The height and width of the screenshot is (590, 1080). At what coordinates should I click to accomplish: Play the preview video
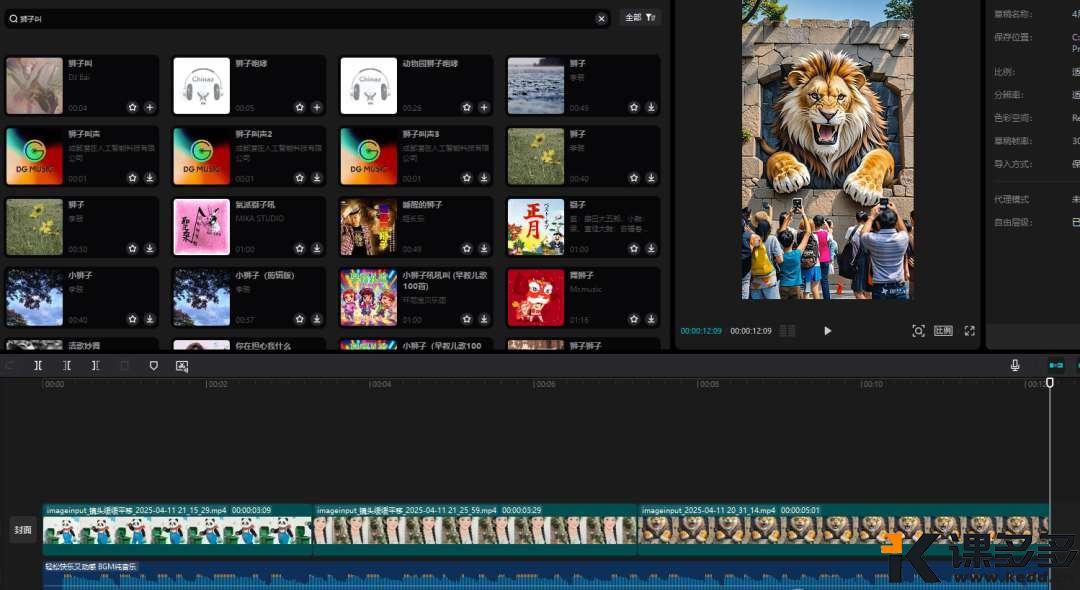pos(827,331)
